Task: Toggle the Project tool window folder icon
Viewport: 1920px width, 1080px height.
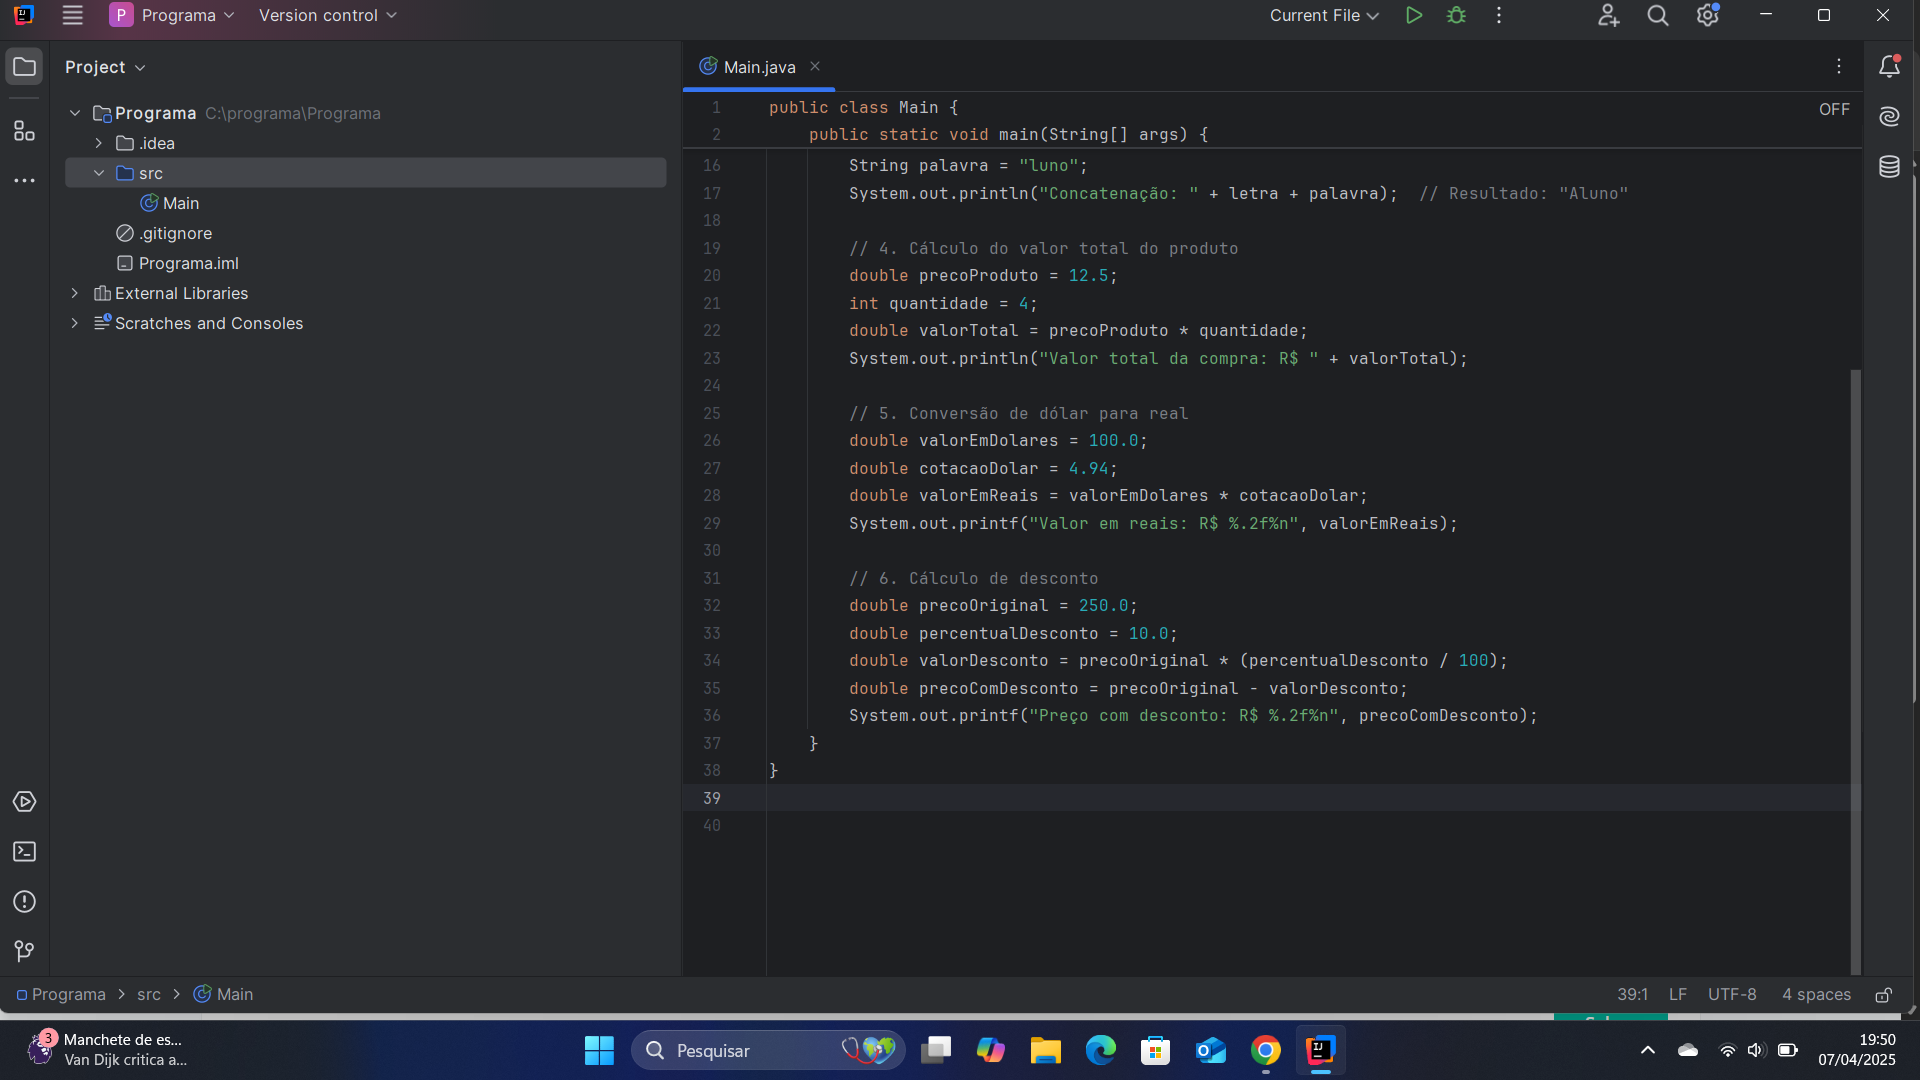Action: point(24,67)
